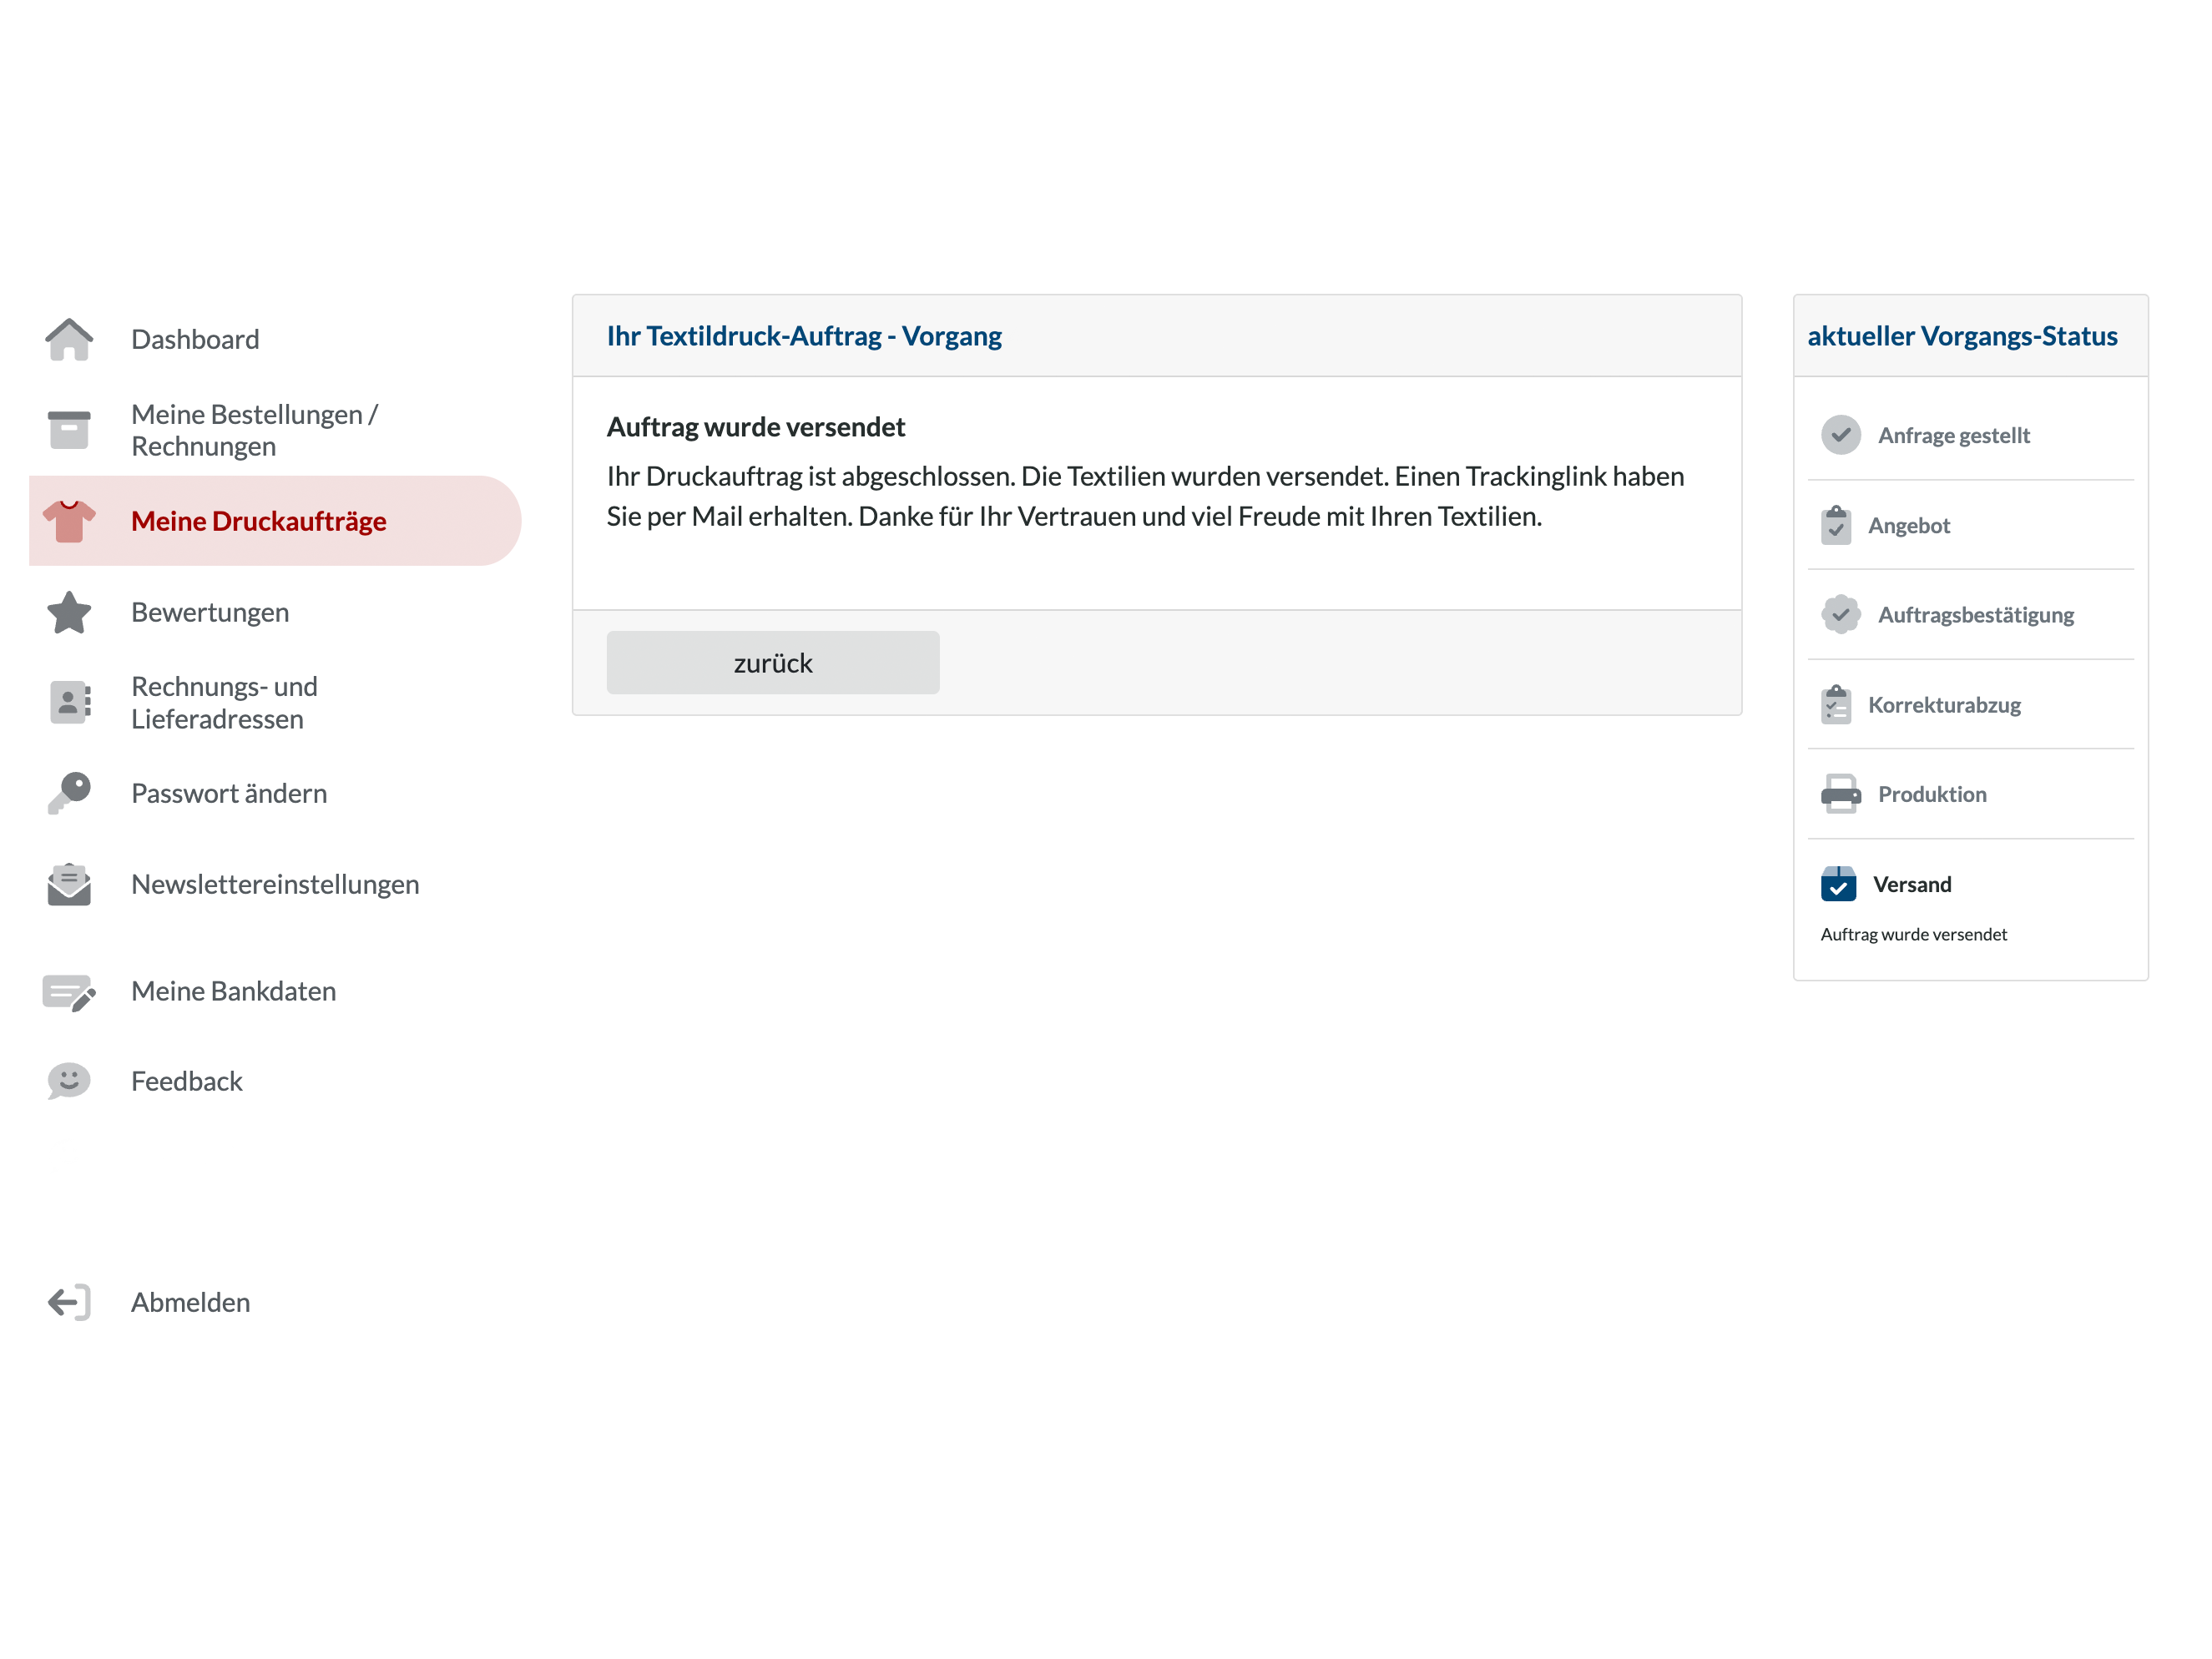Click the Versand status label

click(1912, 884)
